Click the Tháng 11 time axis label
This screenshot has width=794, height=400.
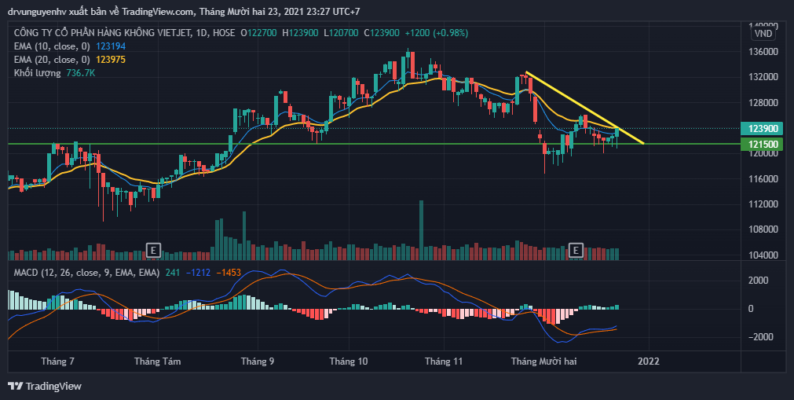444,362
